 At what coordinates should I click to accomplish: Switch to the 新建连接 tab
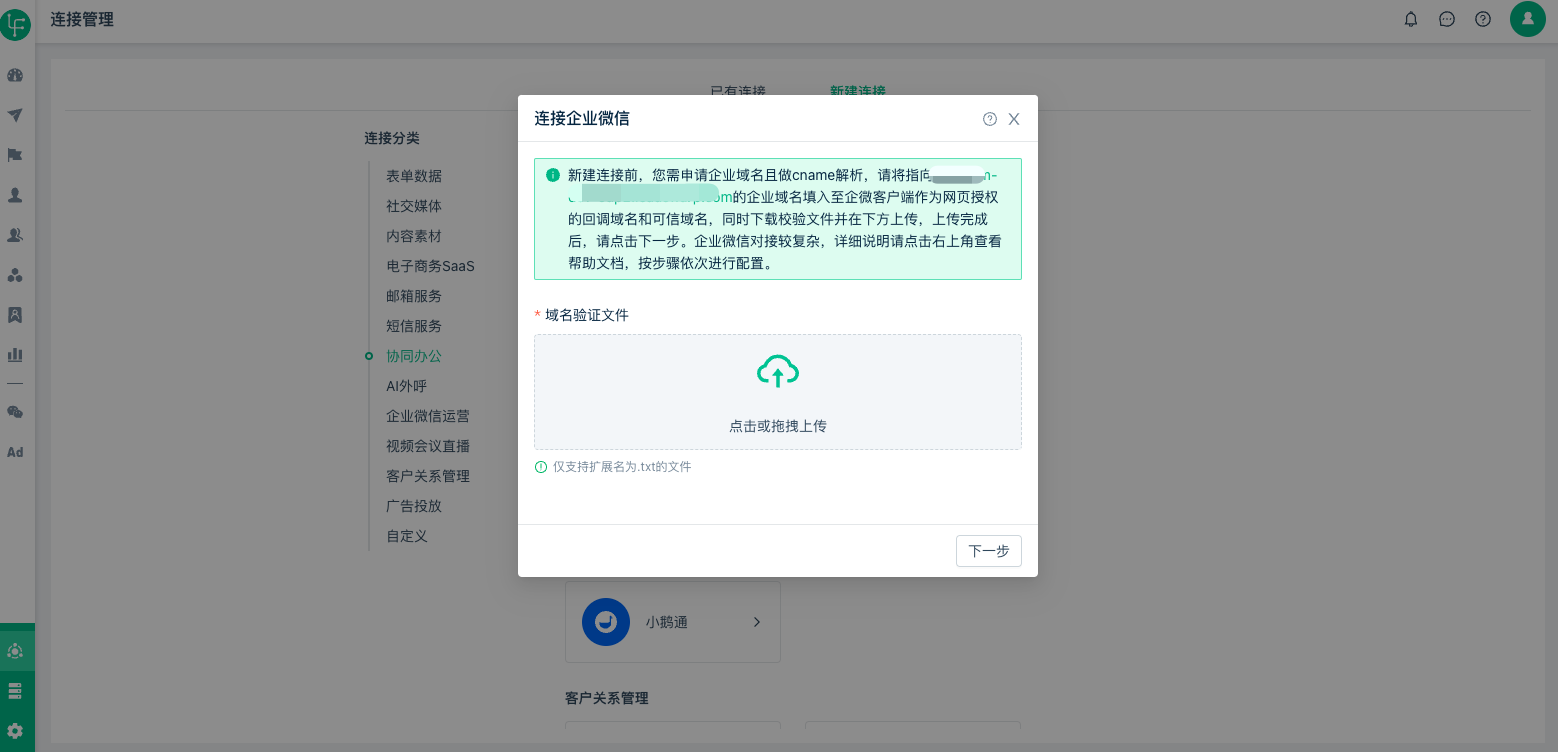pyautogui.click(x=858, y=91)
